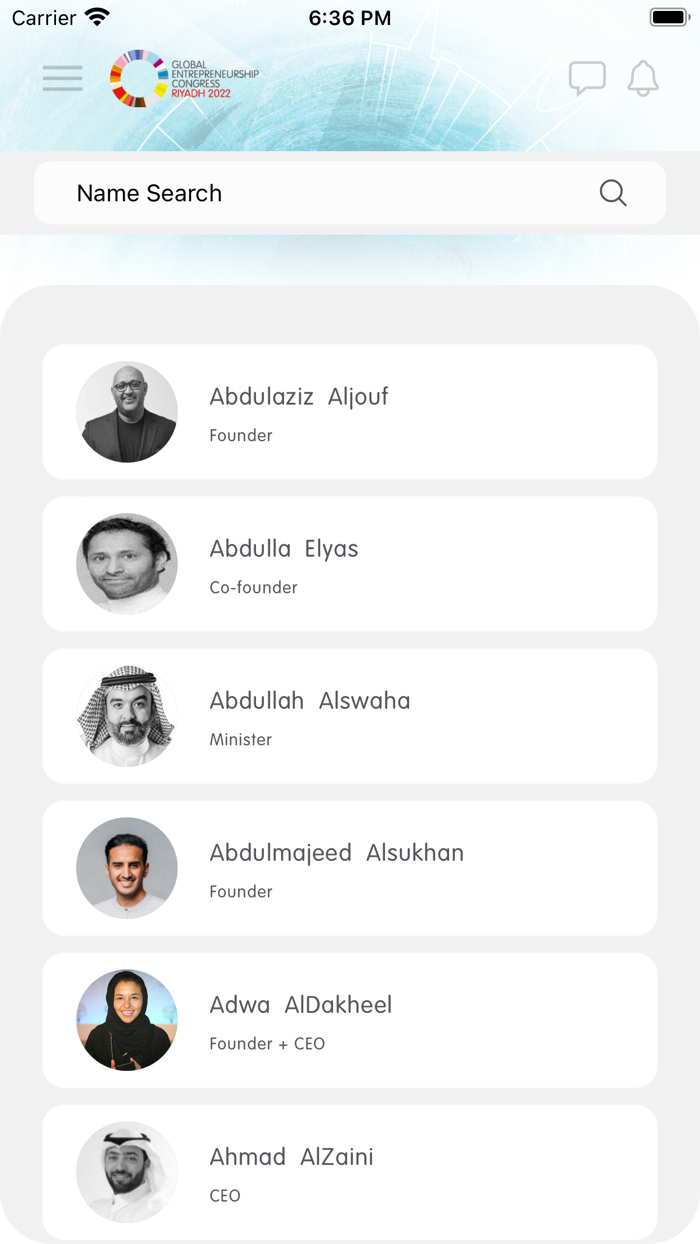700x1244 pixels.
Task: Select the Abdulaziz Aljouf founder entry
Action: click(x=350, y=412)
